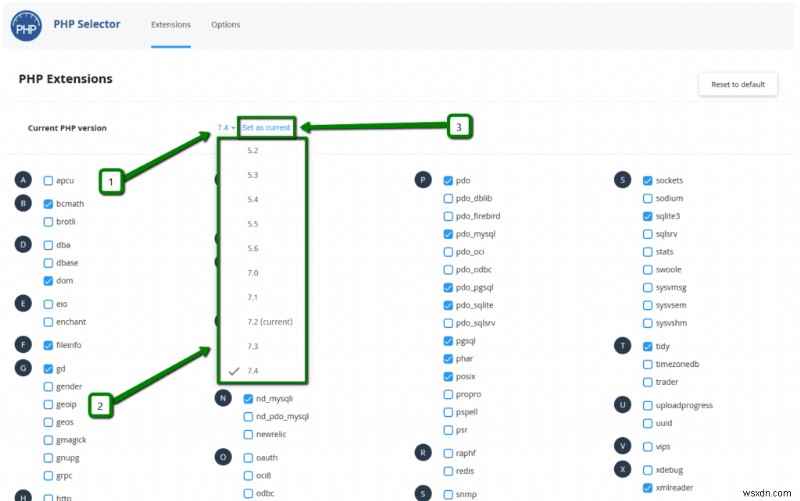This screenshot has height=501, width=800.
Task: Enable the sodium extension checkbox
Action: click(x=647, y=198)
